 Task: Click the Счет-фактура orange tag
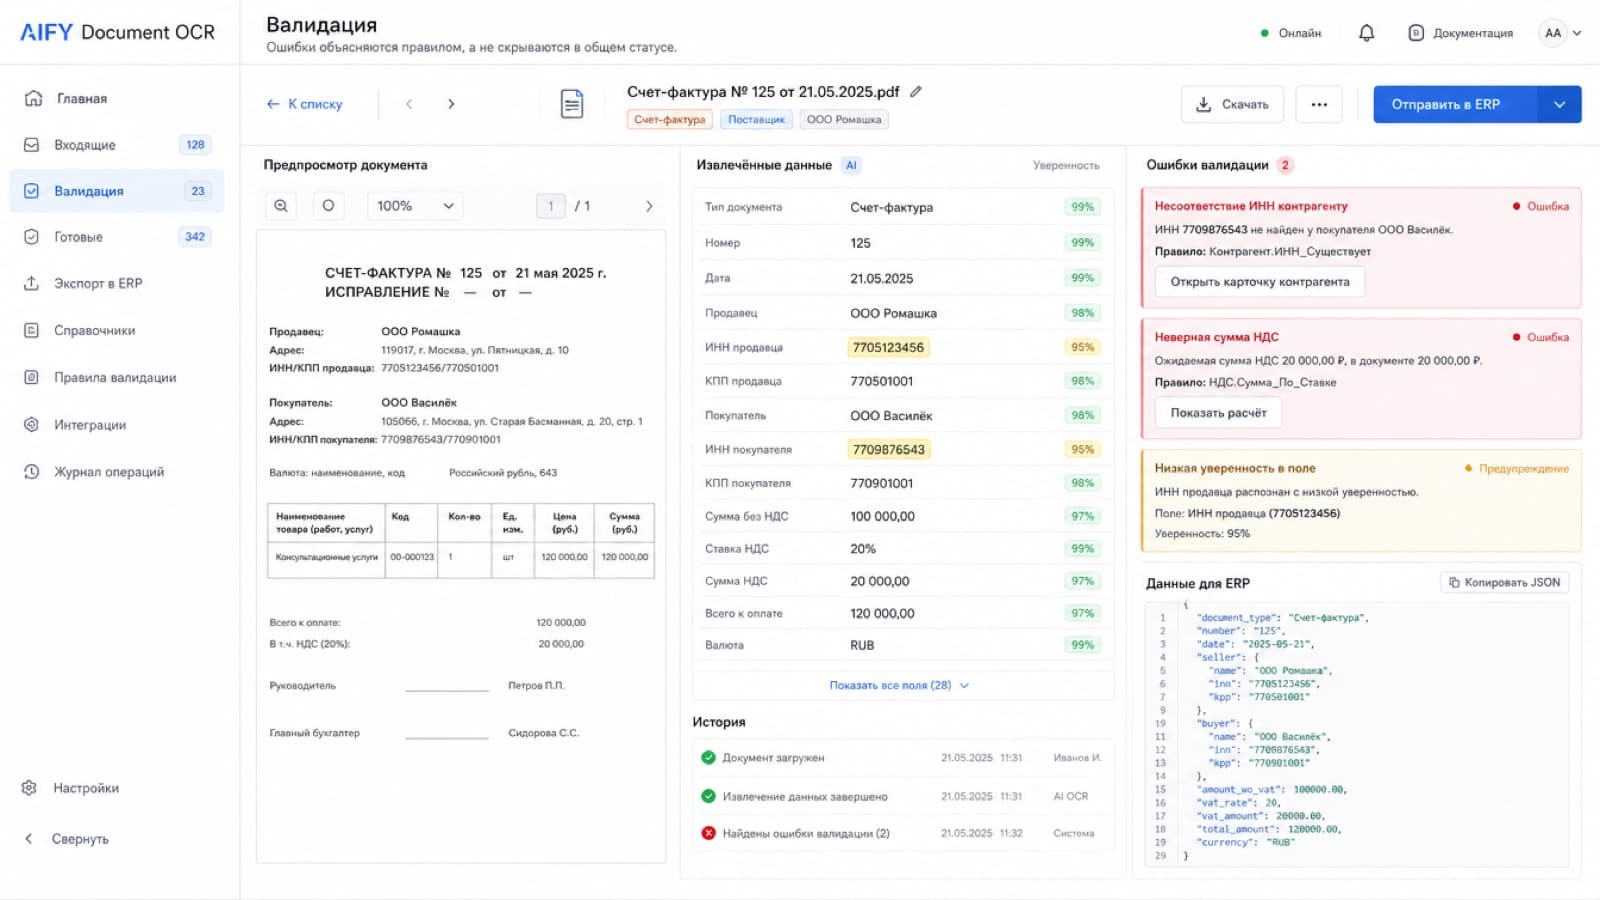(669, 120)
